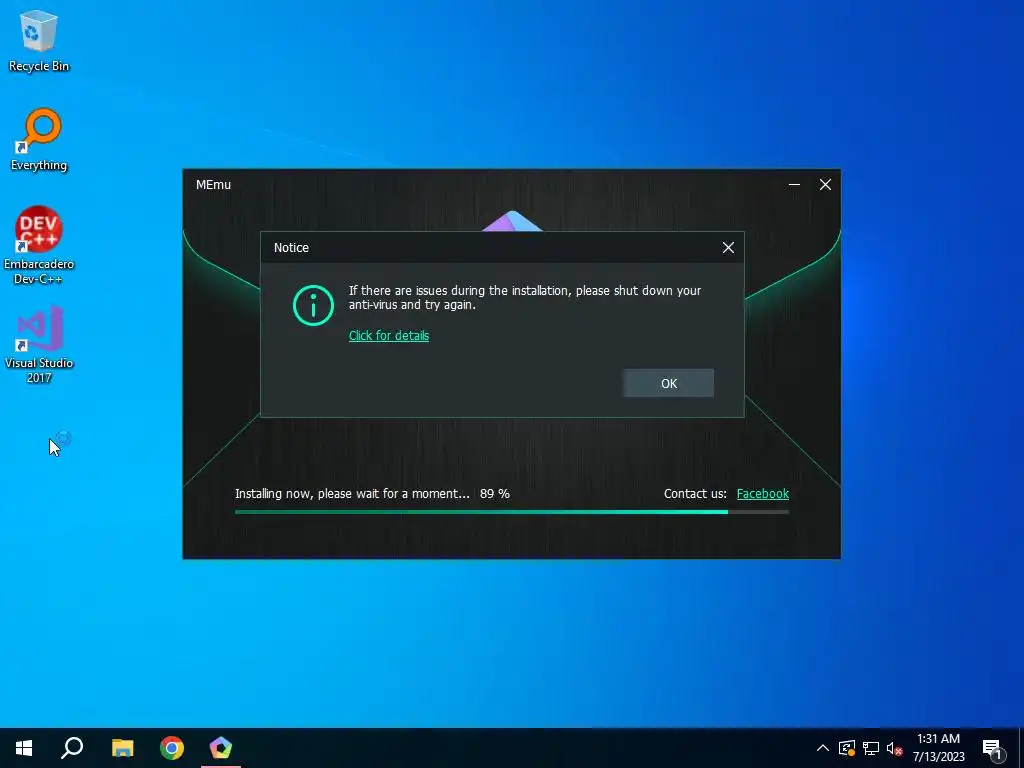Click the MEmu logo atop the installer
Viewport: 1024px width, 768px height.
[512, 221]
